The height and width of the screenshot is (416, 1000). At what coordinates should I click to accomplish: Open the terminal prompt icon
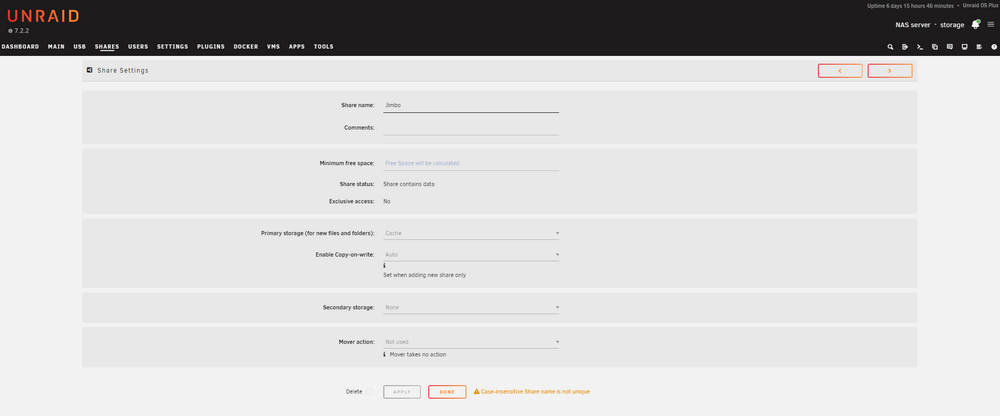[x=920, y=47]
